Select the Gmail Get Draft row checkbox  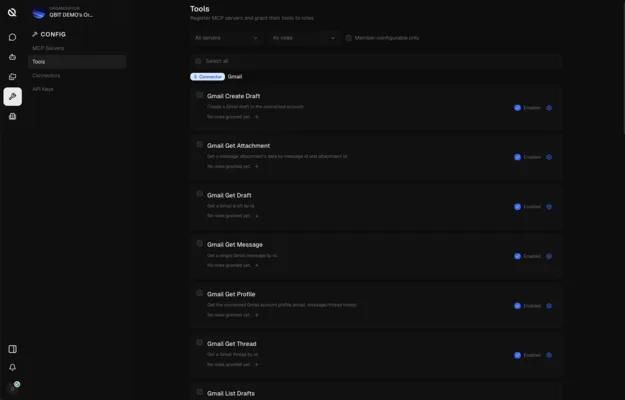[200, 194]
